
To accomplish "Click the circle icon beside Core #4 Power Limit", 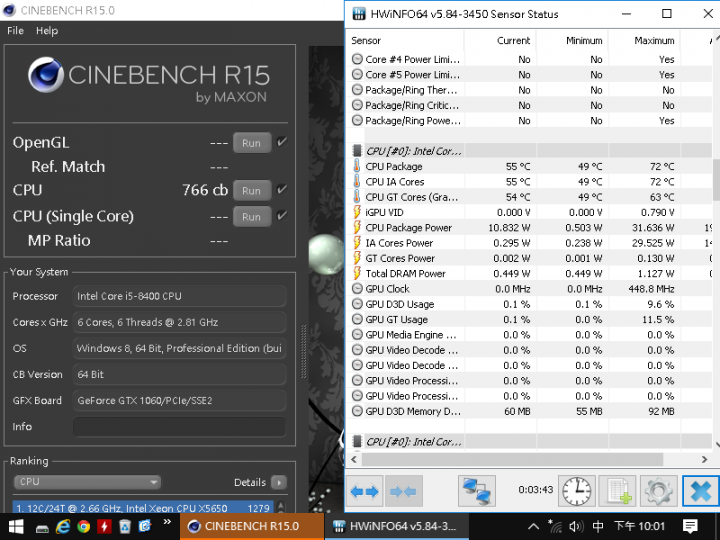I will [357, 59].
